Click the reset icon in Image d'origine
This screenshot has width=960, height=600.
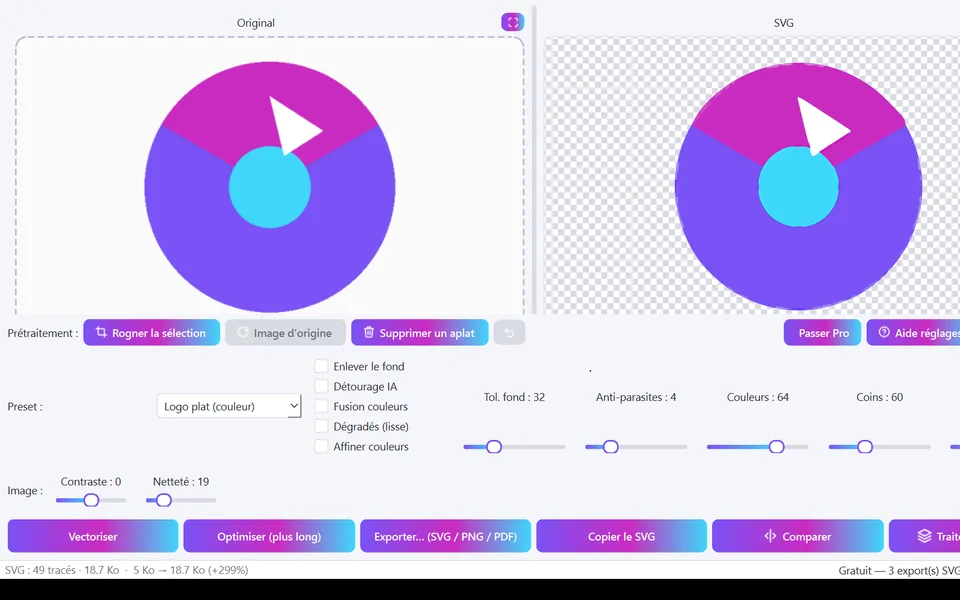[243, 332]
